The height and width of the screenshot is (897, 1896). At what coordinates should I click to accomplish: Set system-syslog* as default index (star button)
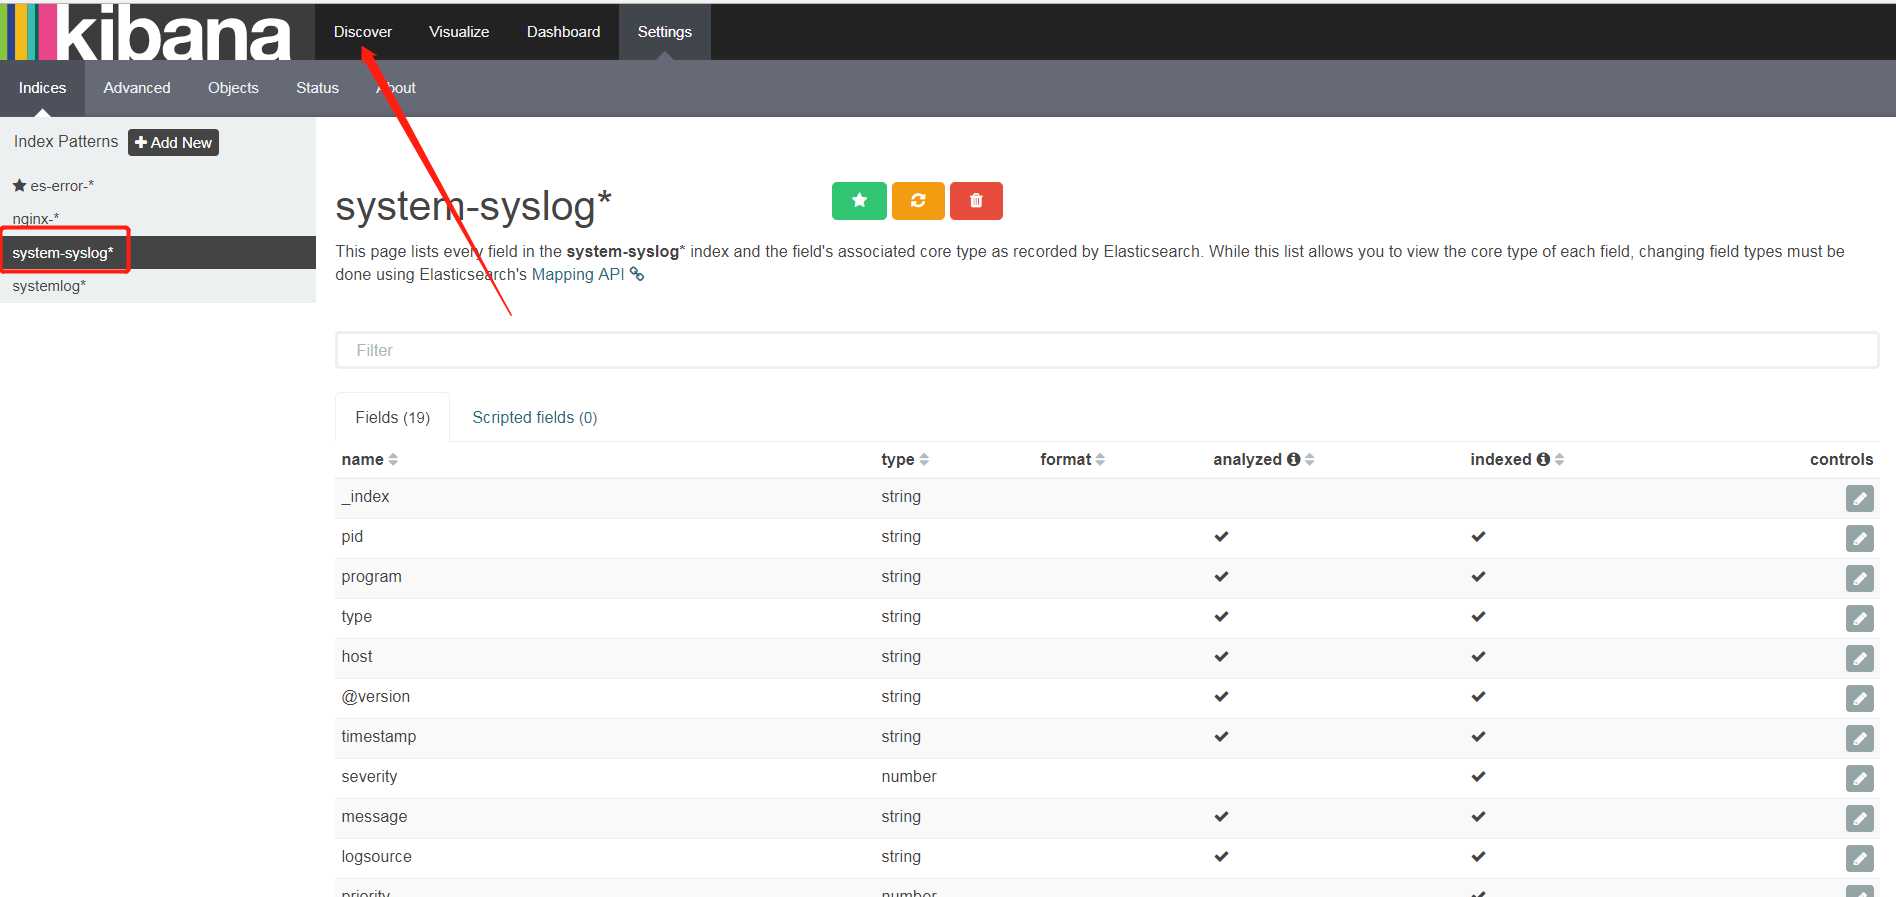pos(859,201)
